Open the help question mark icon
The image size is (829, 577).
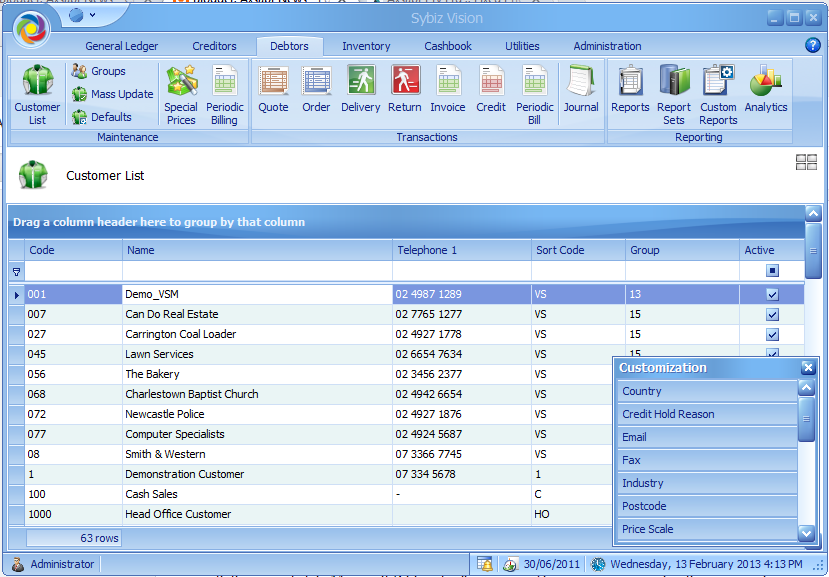coord(813,45)
